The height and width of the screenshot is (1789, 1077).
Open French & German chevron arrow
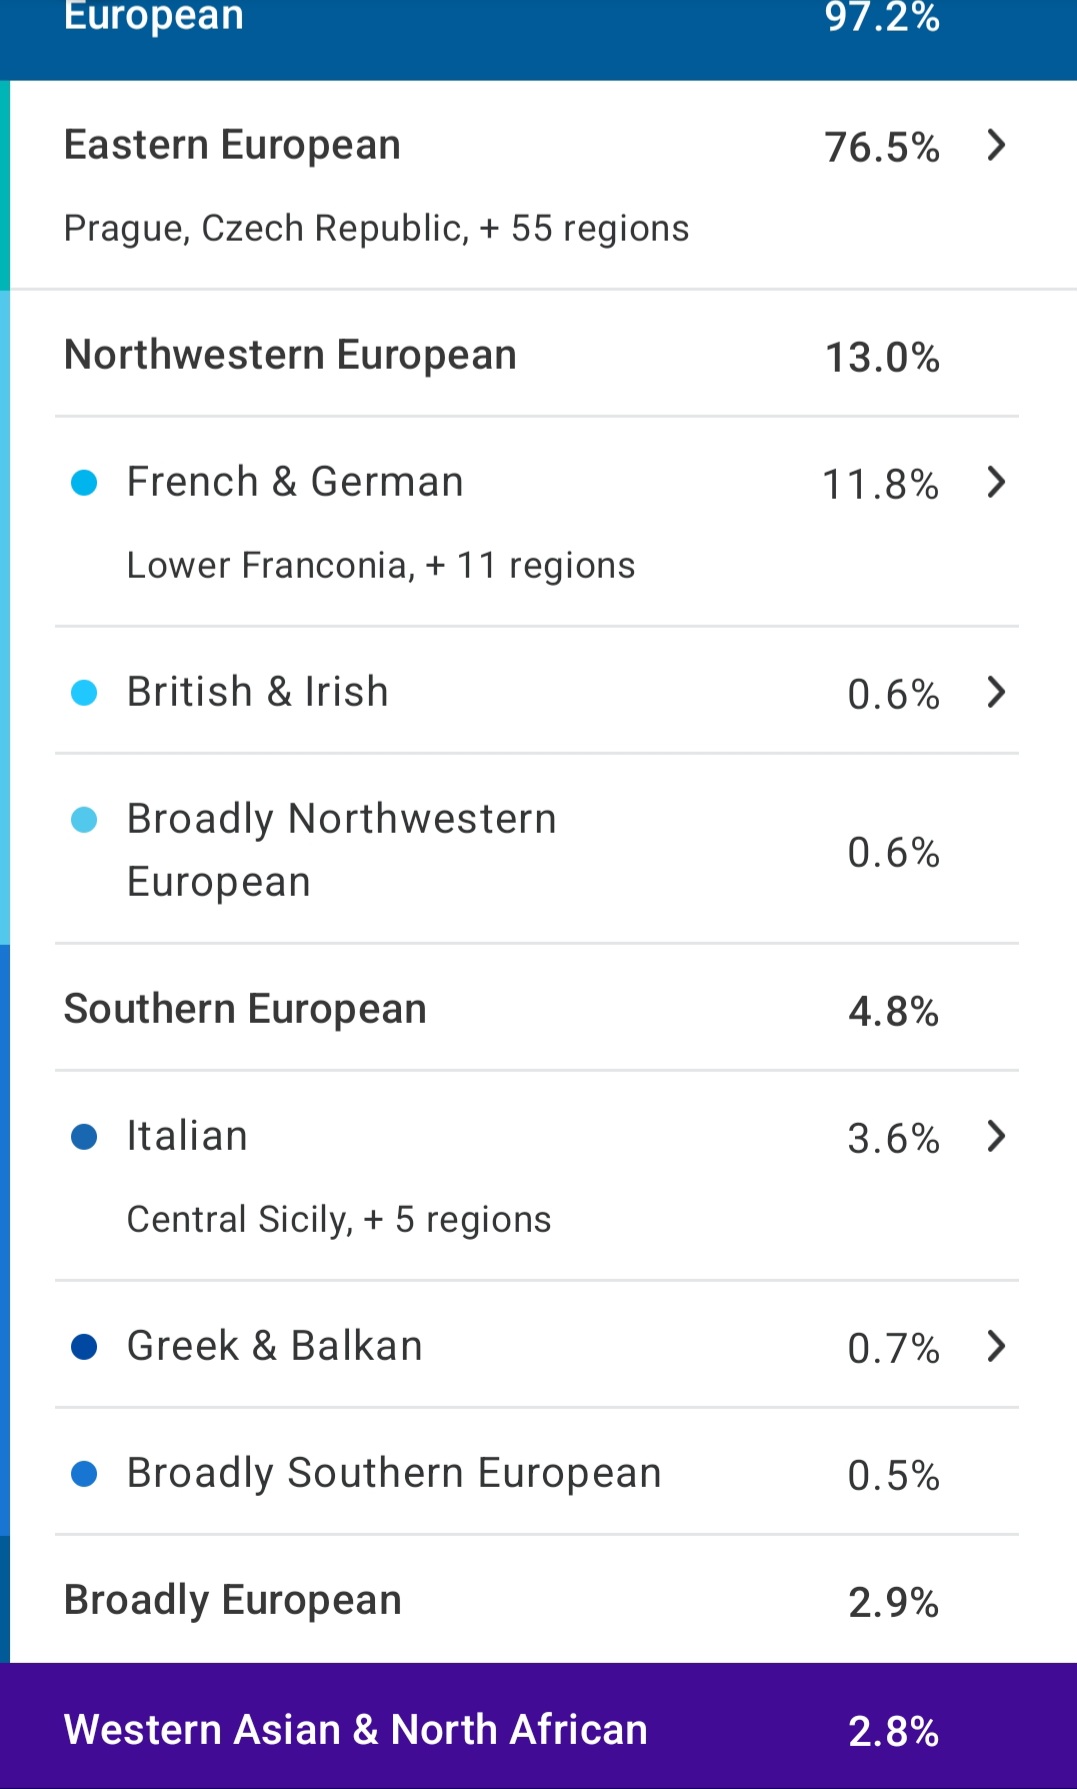(995, 483)
